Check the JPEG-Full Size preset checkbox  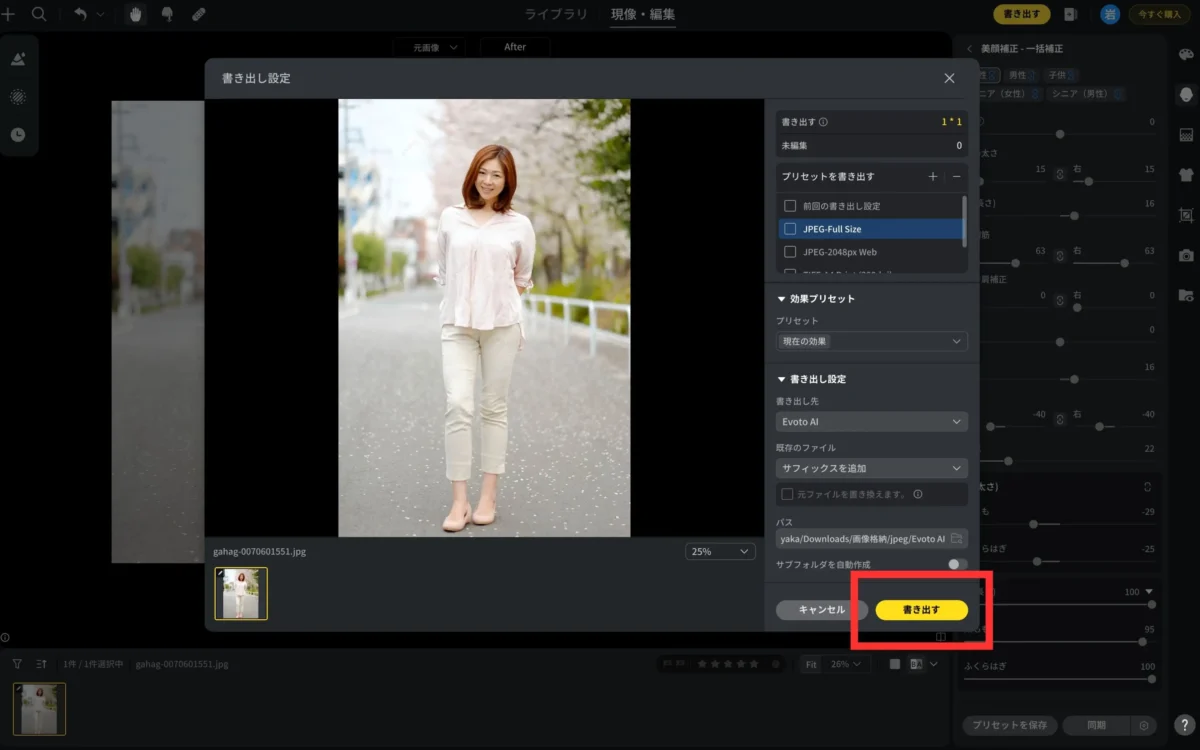(790, 229)
